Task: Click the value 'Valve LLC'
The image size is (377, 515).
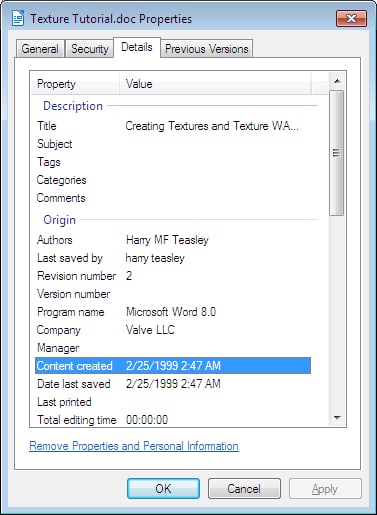Action: pyautogui.click(x=150, y=330)
